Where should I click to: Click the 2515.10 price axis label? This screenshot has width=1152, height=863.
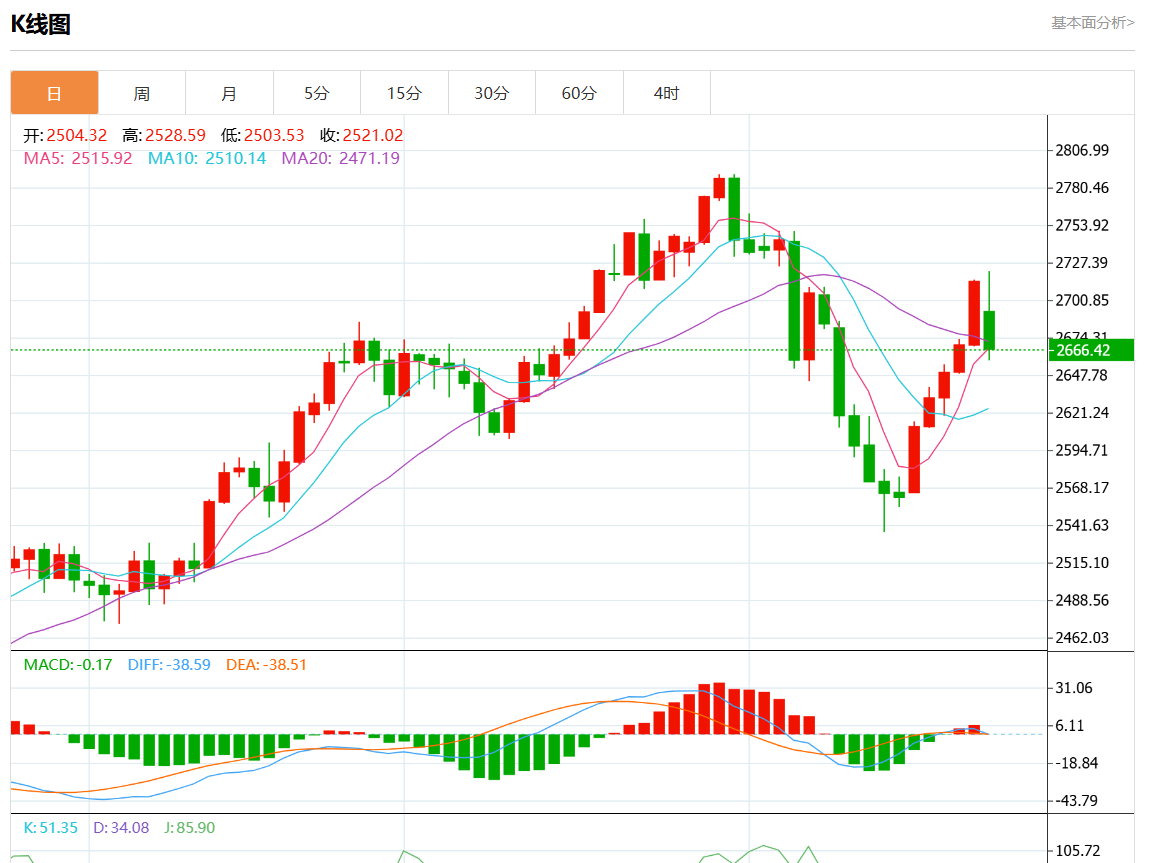1082,563
